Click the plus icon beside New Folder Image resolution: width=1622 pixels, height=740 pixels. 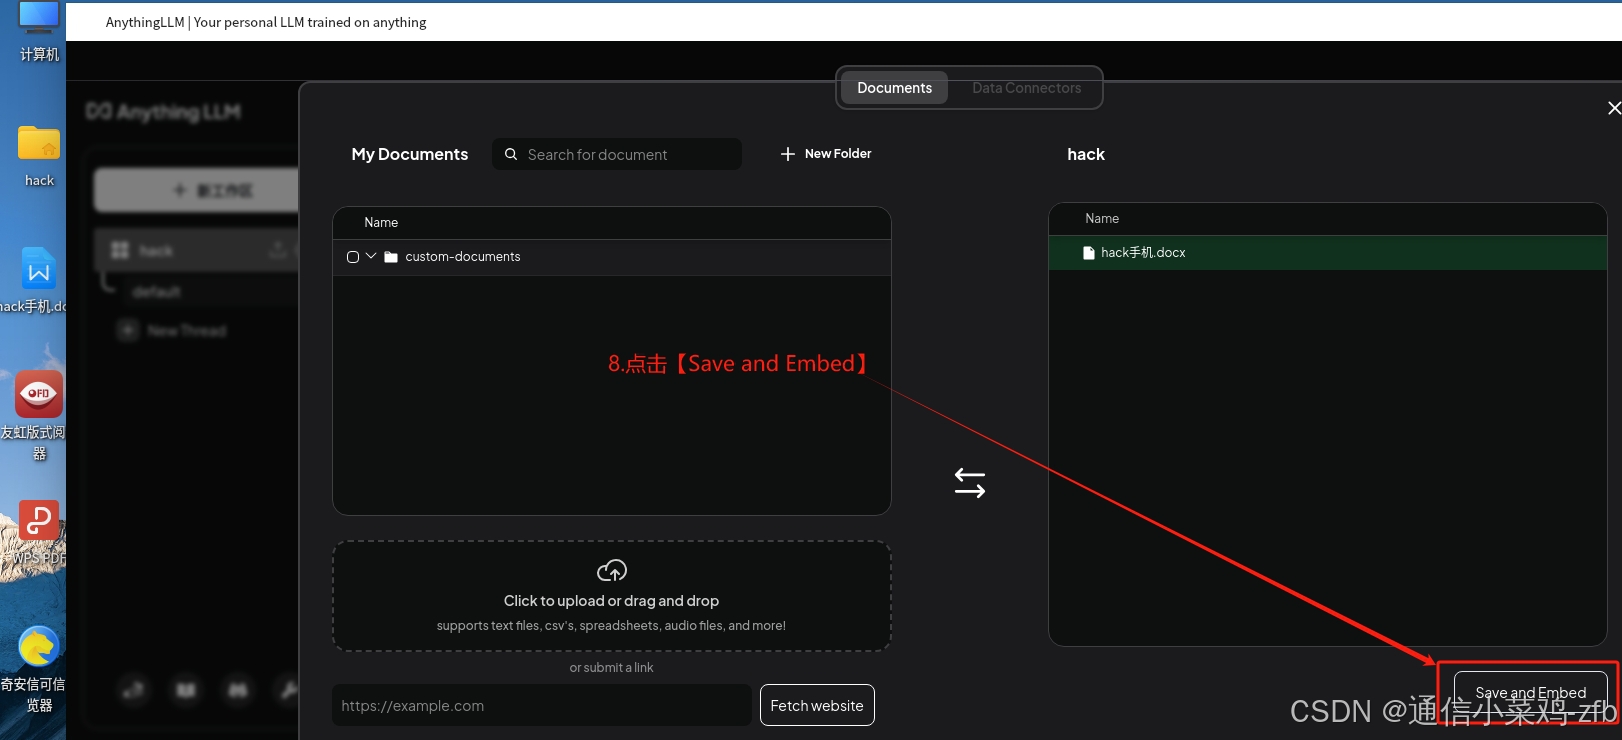click(788, 154)
